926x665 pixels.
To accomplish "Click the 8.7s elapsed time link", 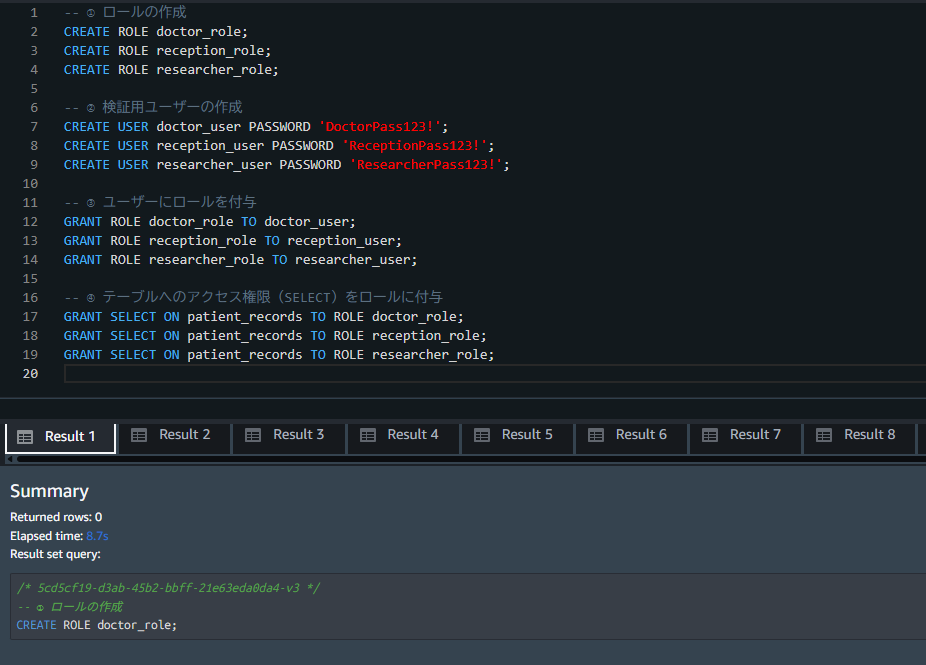I will pos(97,536).
